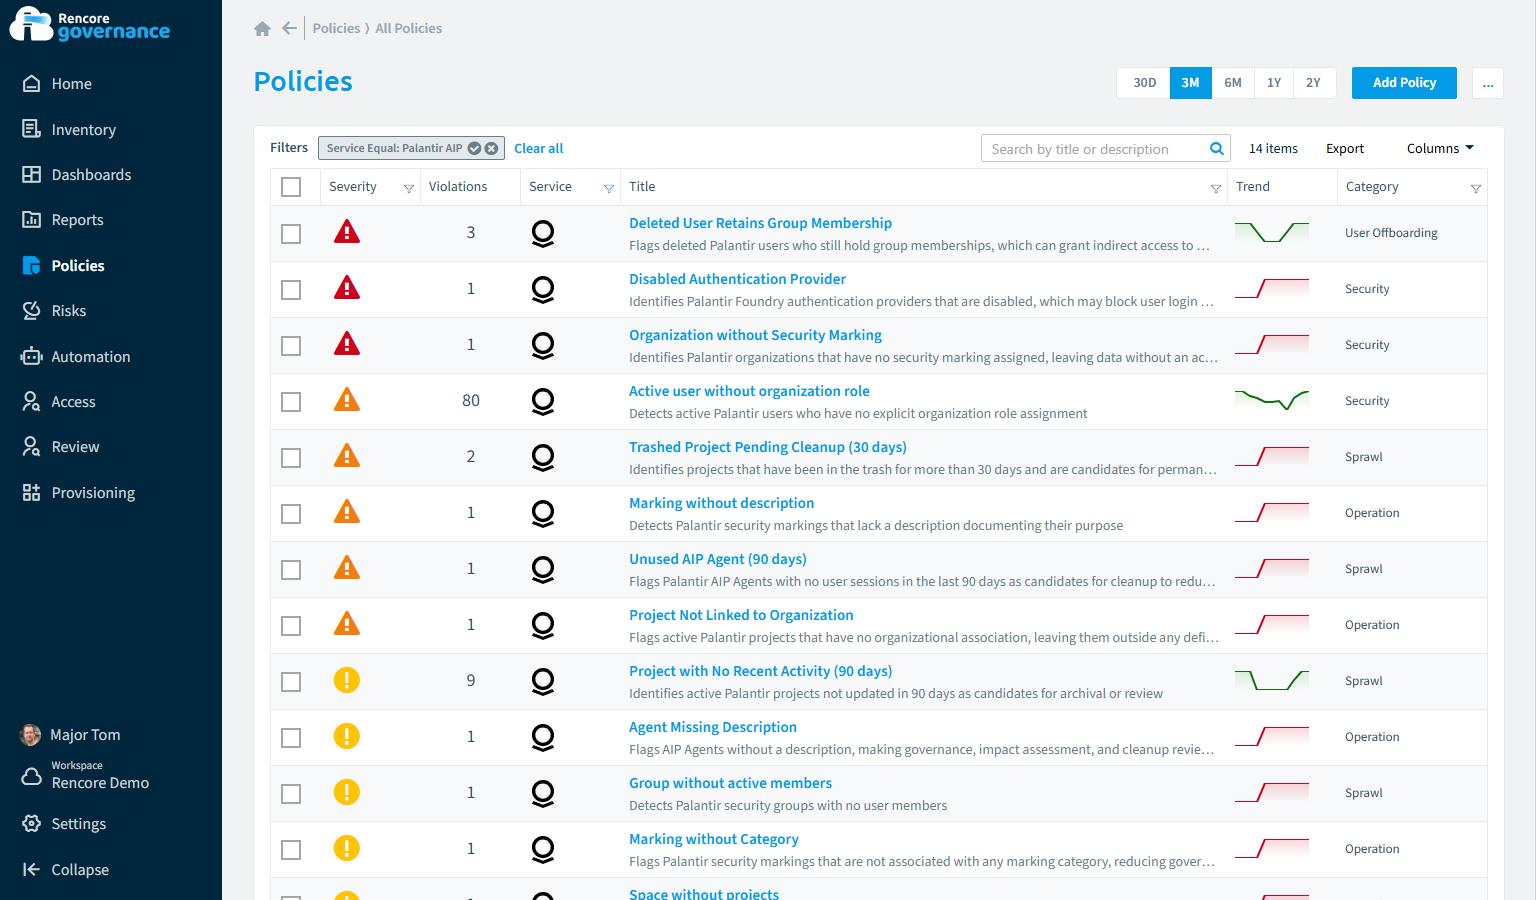The height and width of the screenshot is (900, 1536).
Task: Collapse the sidebar with the arrow icon
Action: click(32, 870)
